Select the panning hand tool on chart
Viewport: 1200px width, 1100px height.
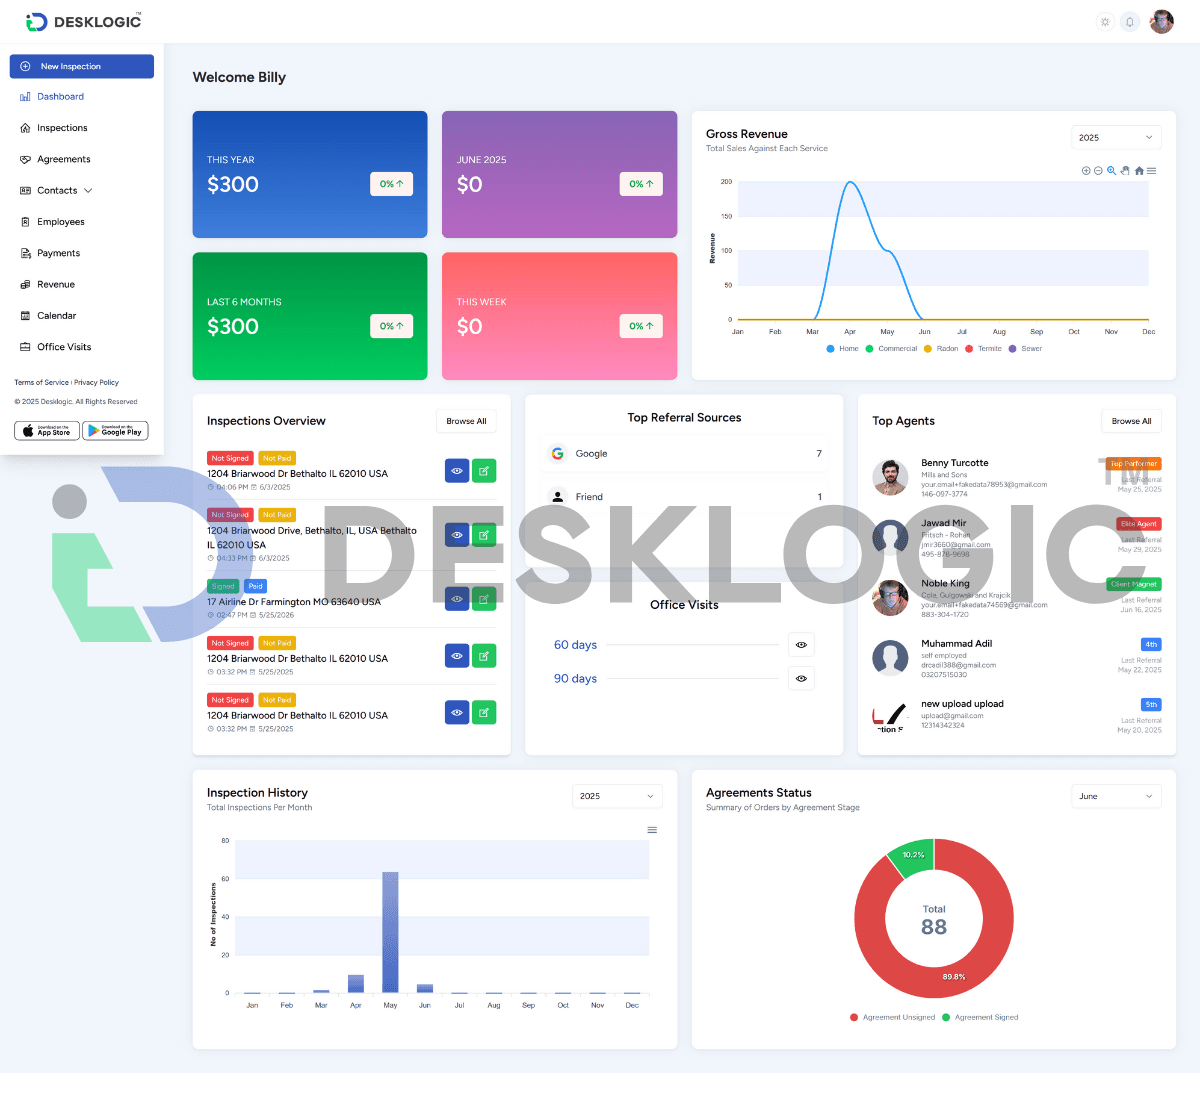click(x=1125, y=171)
